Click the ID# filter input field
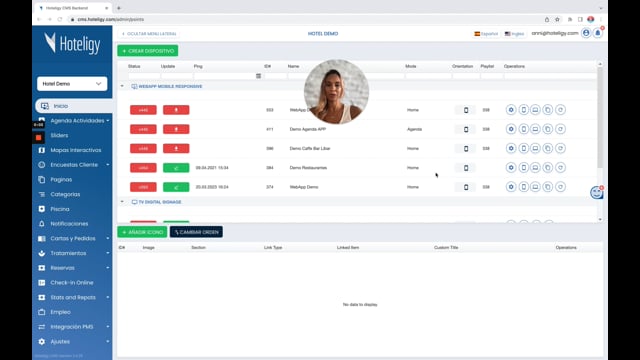The image size is (640, 360). click(275, 76)
